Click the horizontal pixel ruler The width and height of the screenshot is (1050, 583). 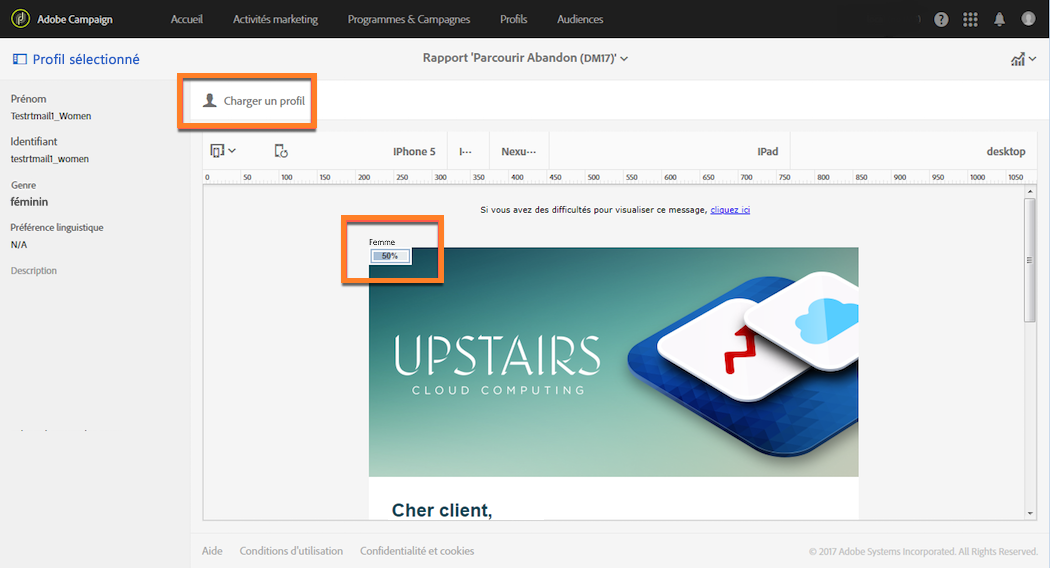click(619, 177)
